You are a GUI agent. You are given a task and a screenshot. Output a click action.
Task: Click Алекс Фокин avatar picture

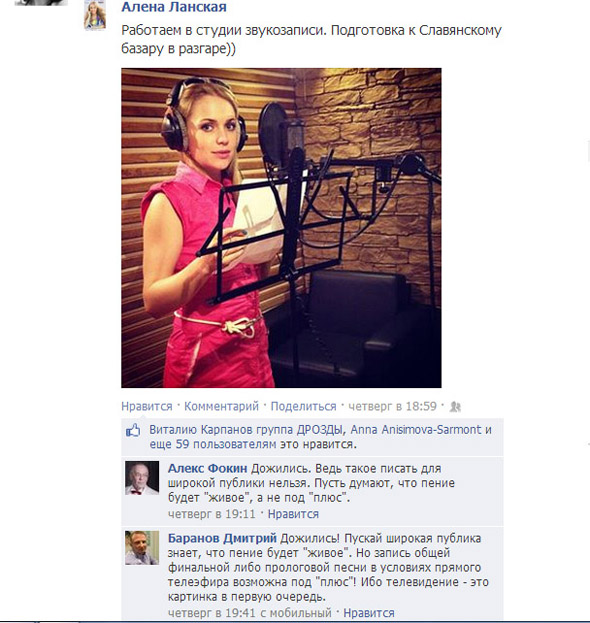click(142, 478)
